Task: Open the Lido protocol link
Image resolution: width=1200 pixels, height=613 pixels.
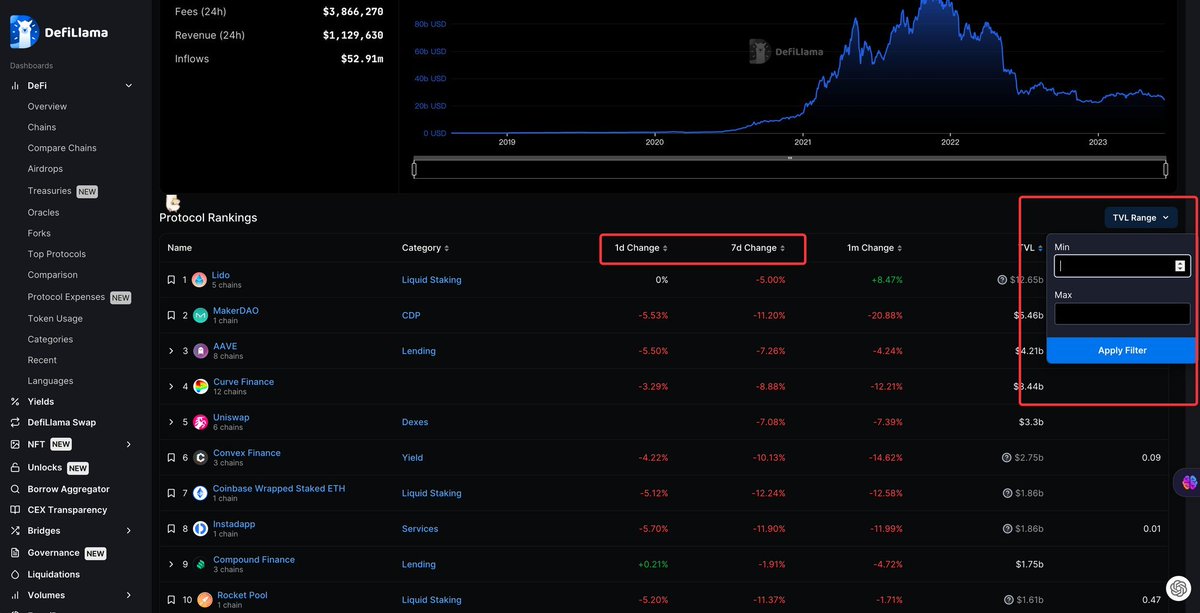Action: click(220, 275)
